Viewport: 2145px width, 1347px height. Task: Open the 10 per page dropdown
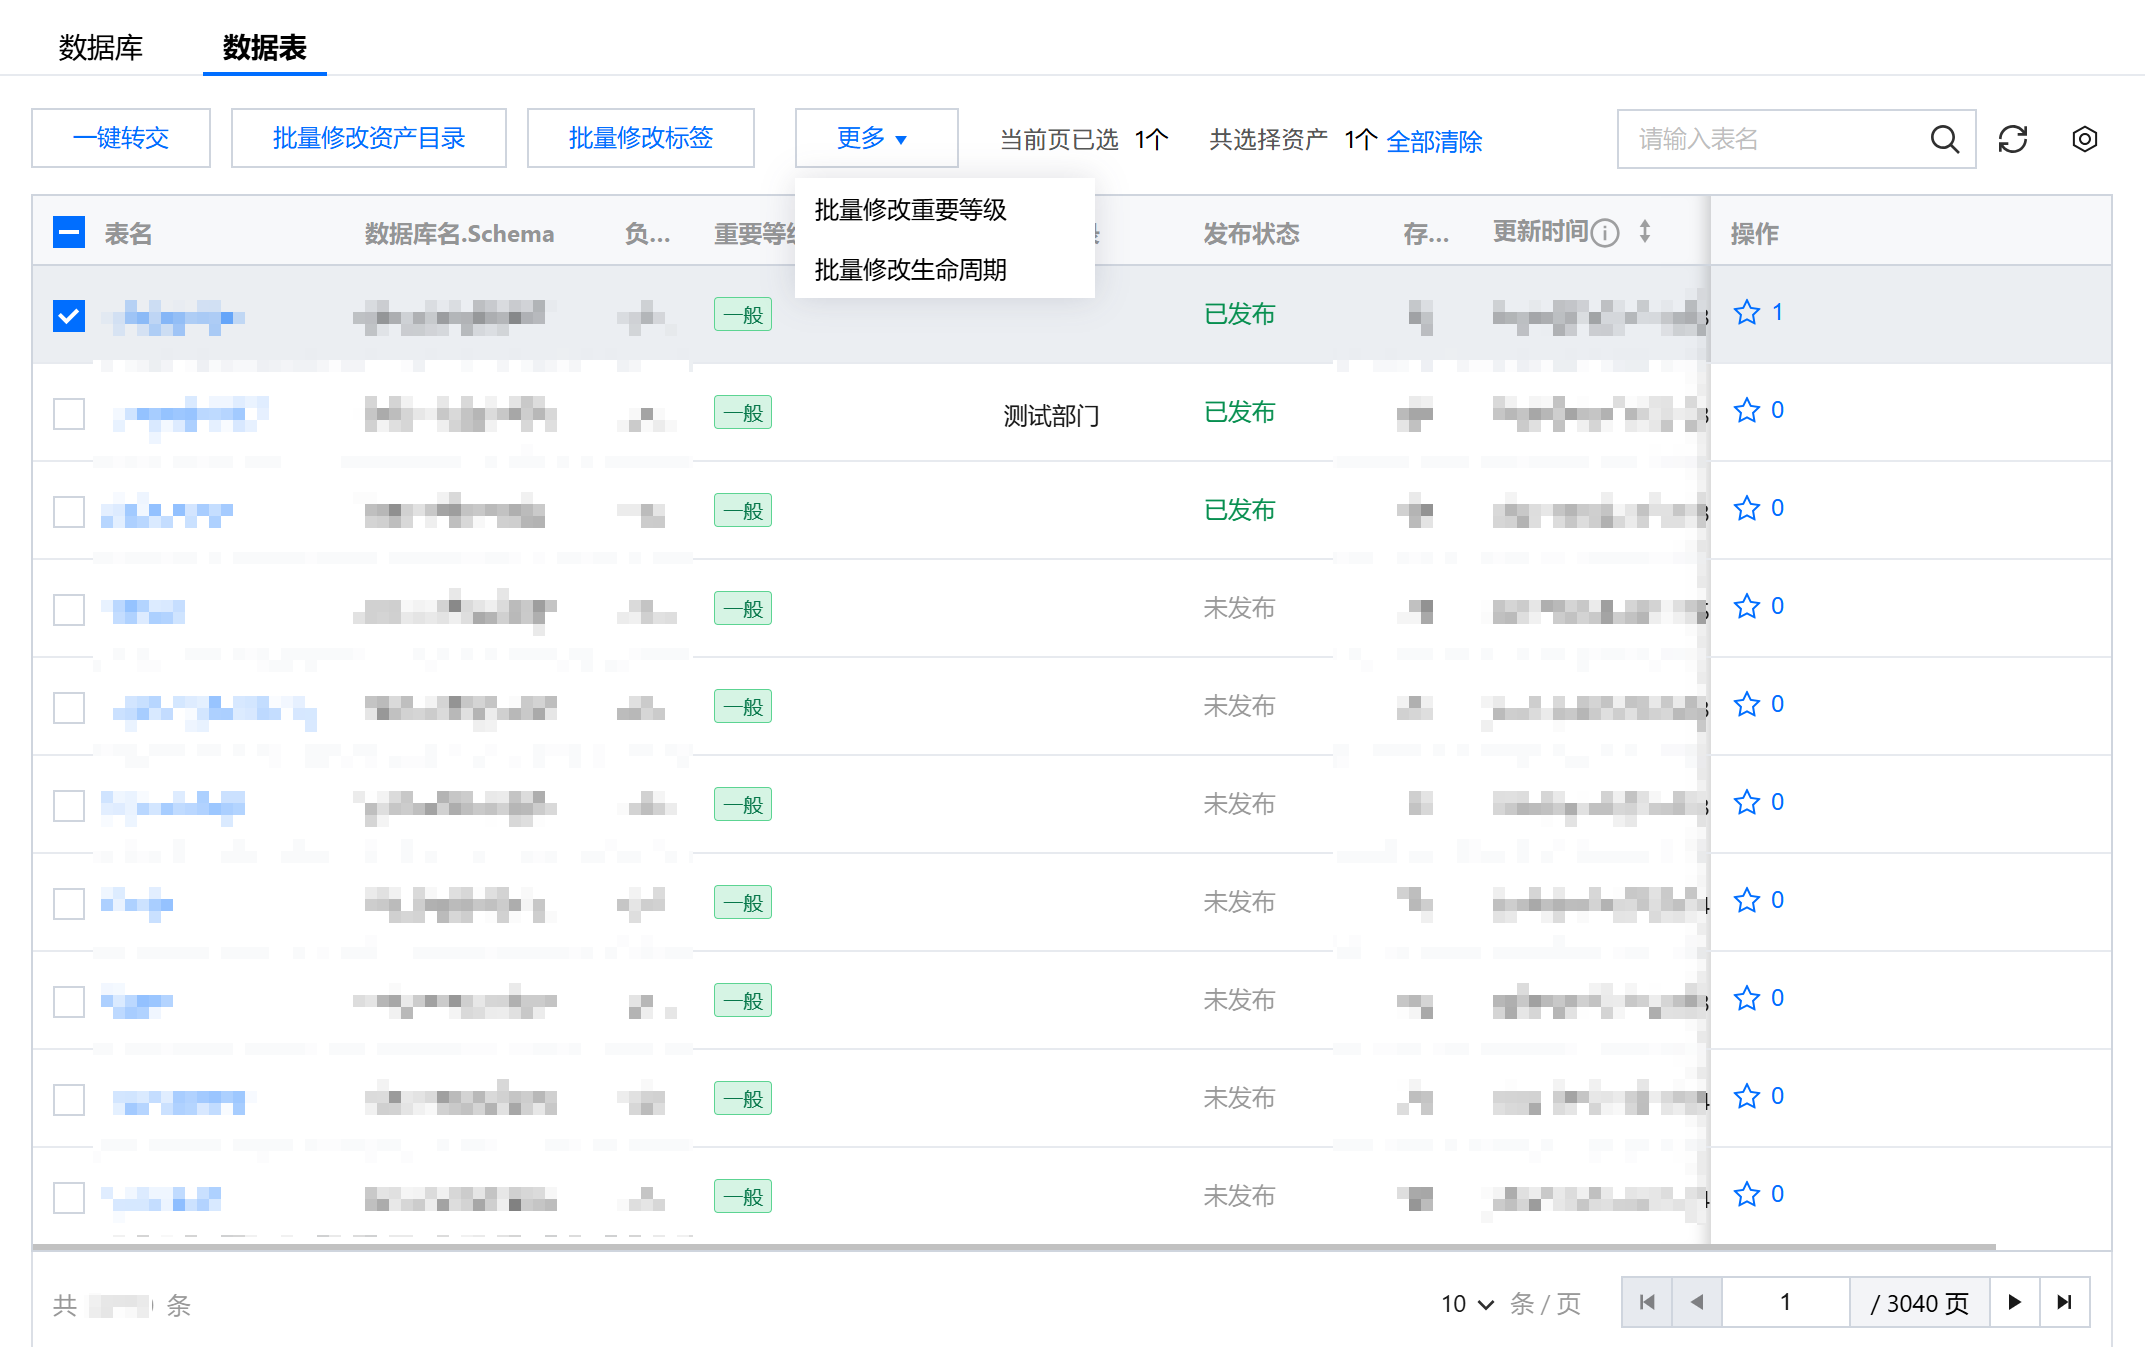tap(1467, 1303)
